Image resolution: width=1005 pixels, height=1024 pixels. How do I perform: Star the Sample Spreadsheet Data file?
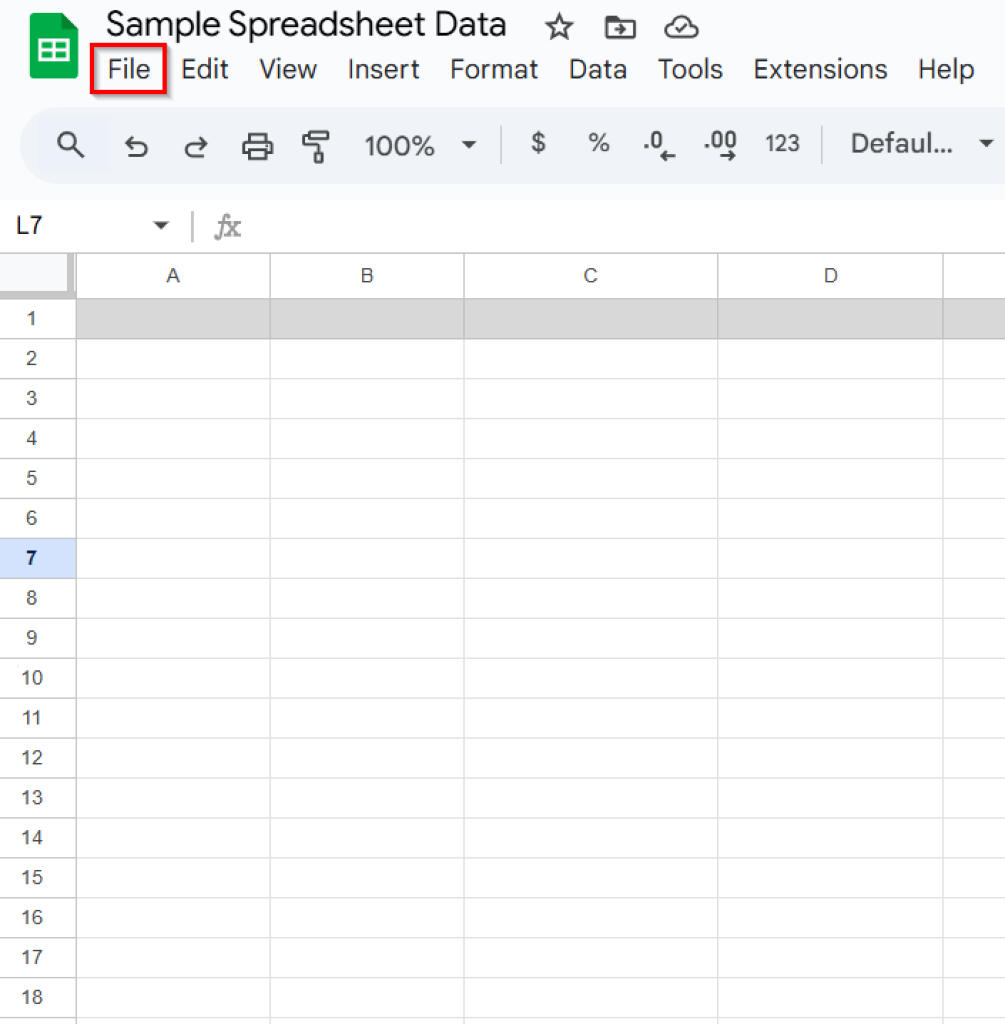[558, 27]
